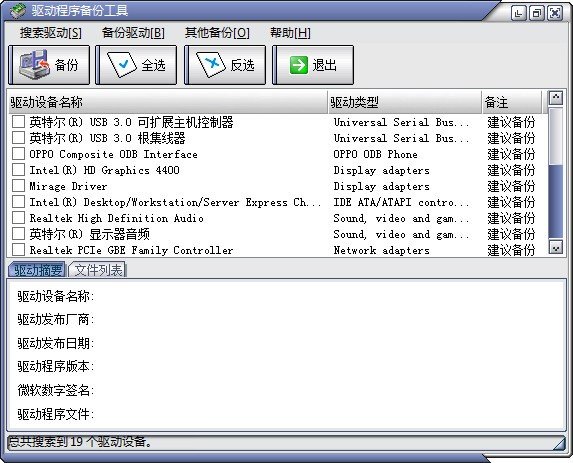Select the Mirage Driver checkbox
The height and width of the screenshot is (463, 573).
[x=18, y=186]
